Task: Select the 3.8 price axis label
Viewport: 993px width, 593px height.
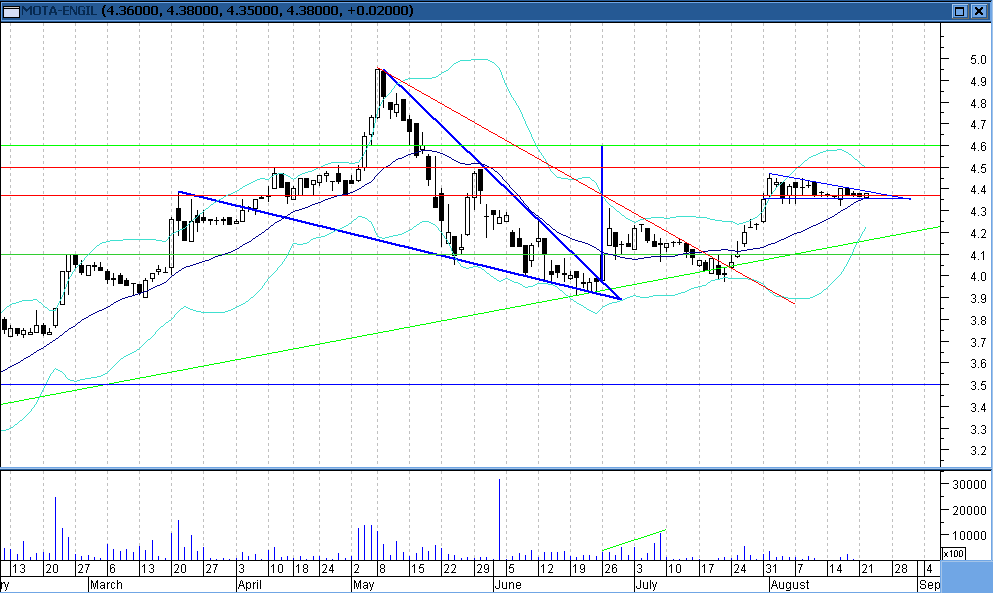Action: [978, 321]
